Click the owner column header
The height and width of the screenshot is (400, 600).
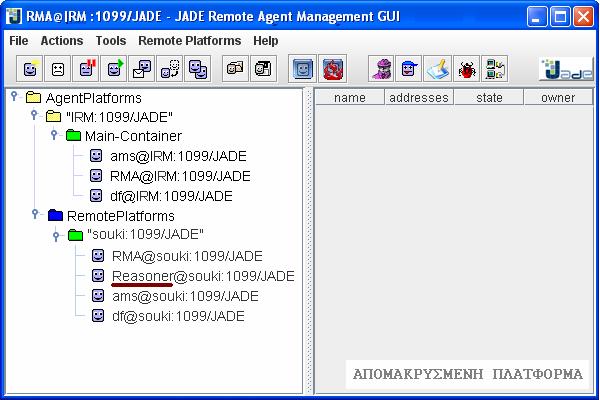(x=558, y=98)
